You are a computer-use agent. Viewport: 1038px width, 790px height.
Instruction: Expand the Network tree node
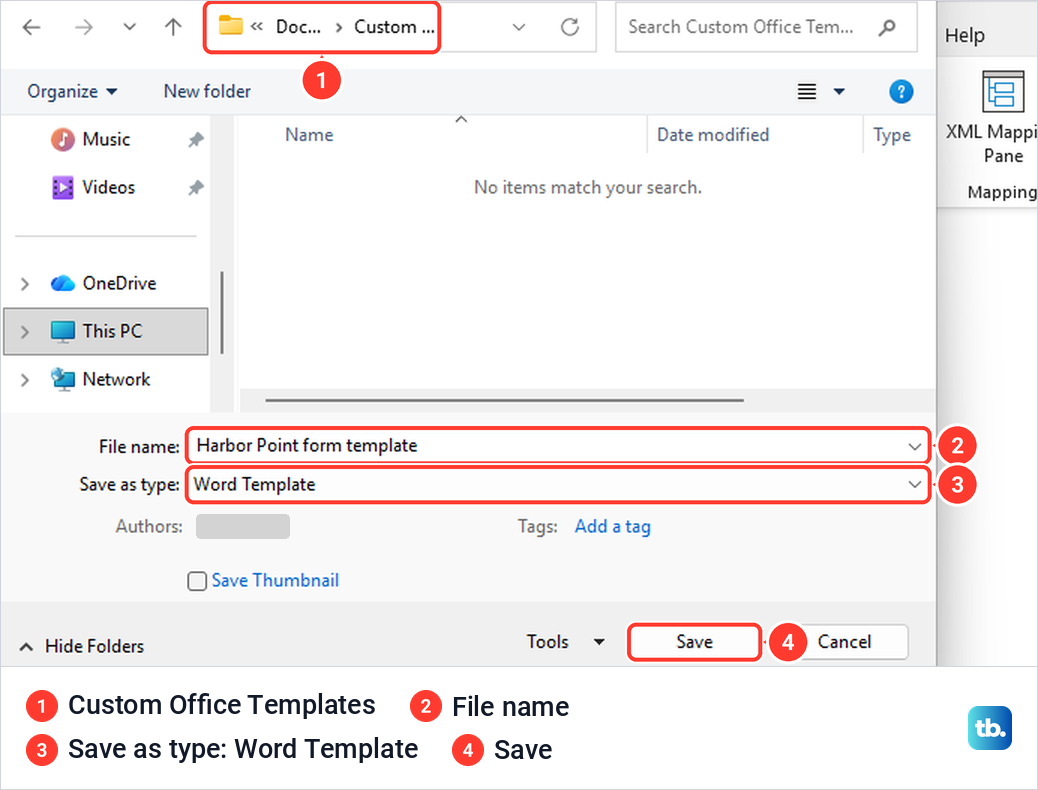(25, 380)
